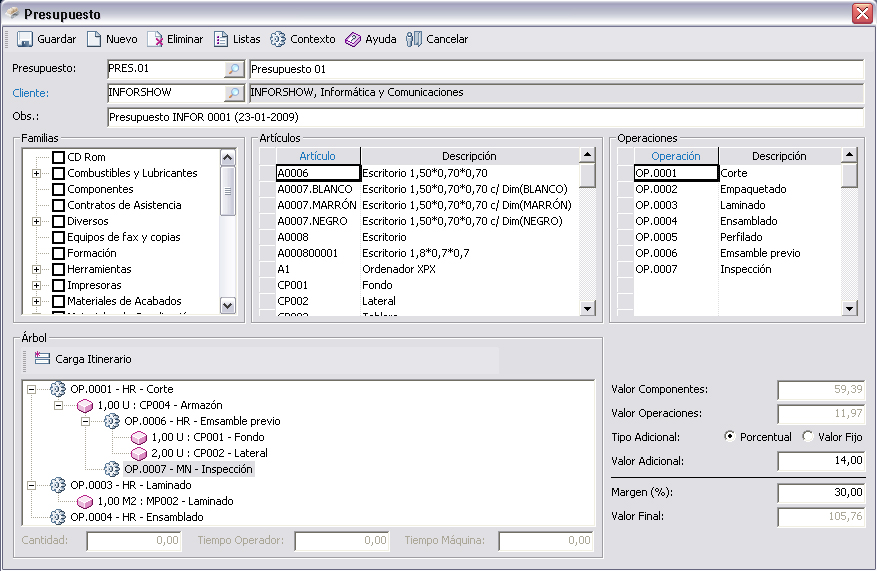Open the Contexto gear icon
The width and height of the screenshot is (877, 571).
click(x=278, y=40)
